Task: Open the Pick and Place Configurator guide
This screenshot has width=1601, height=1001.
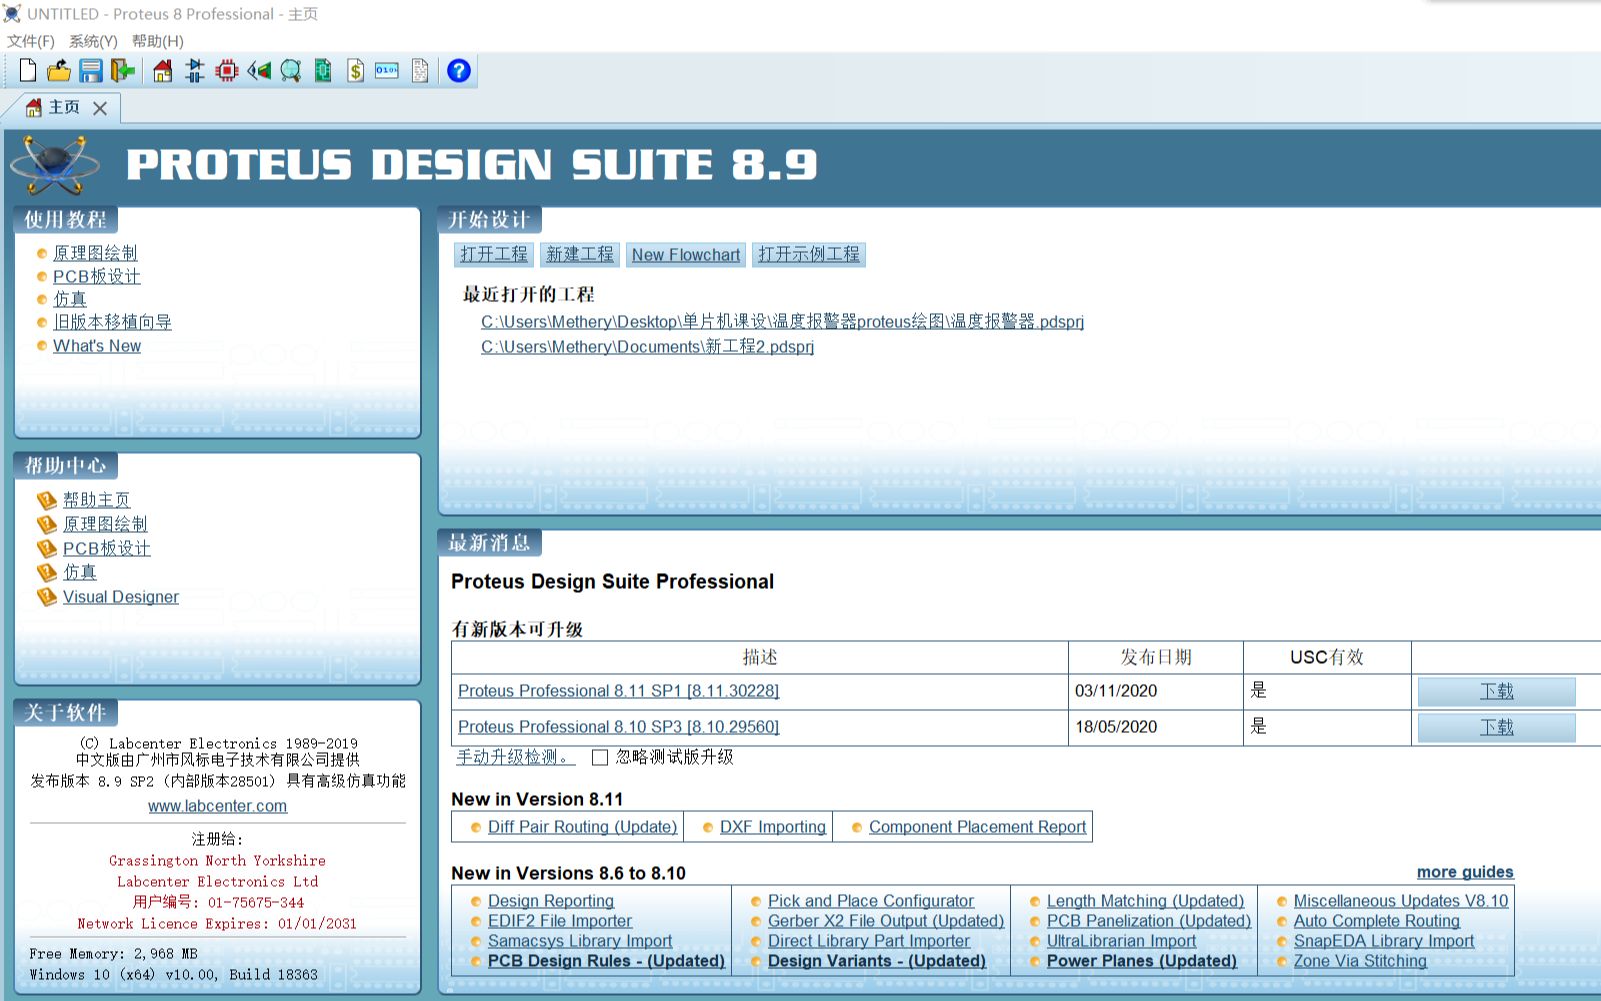Action: point(871,901)
